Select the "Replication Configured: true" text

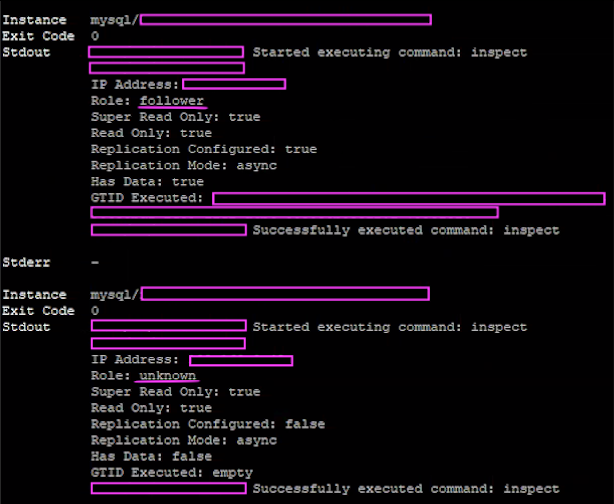pos(203,149)
